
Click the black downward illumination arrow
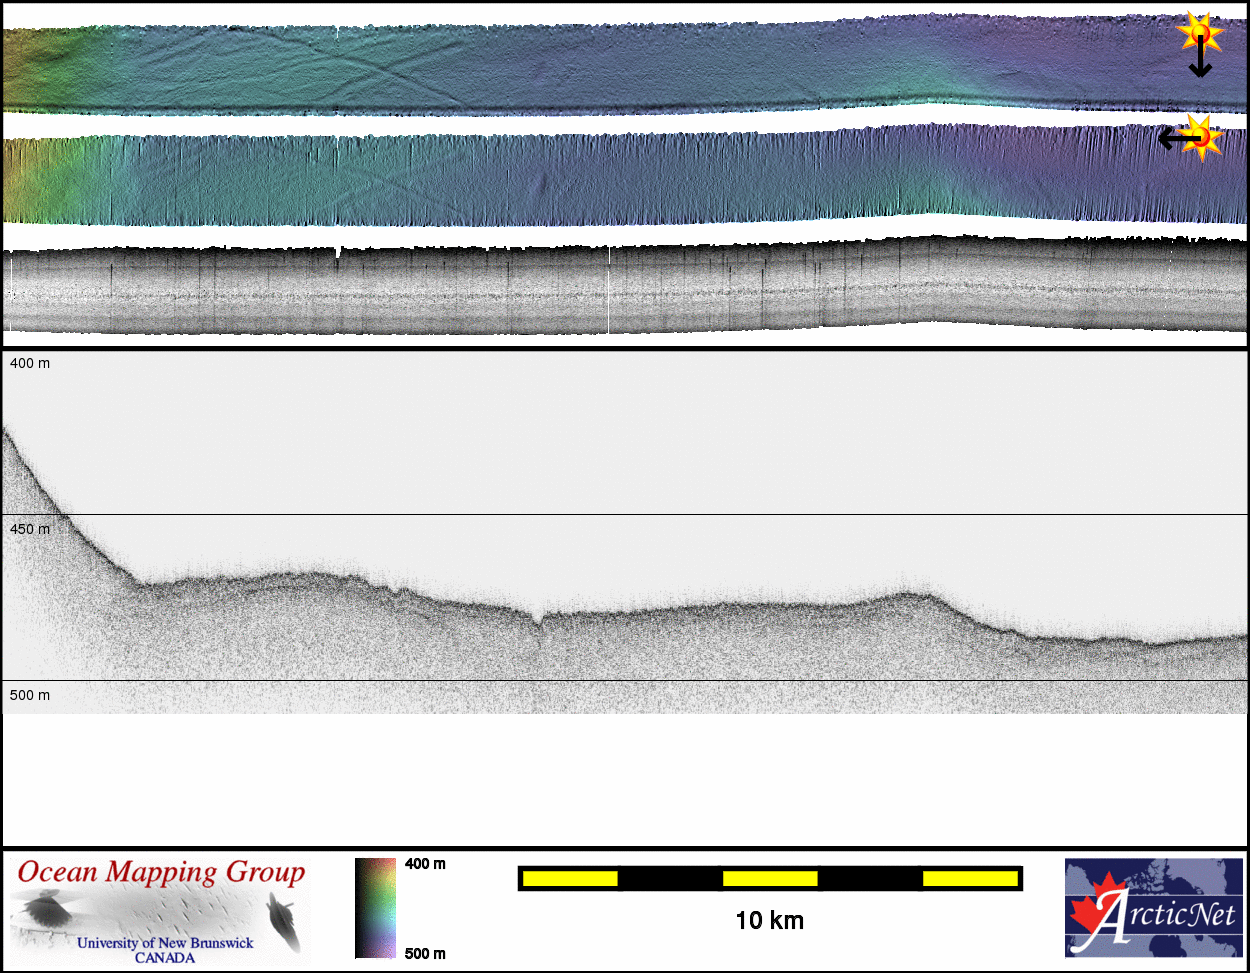(1200, 62)
